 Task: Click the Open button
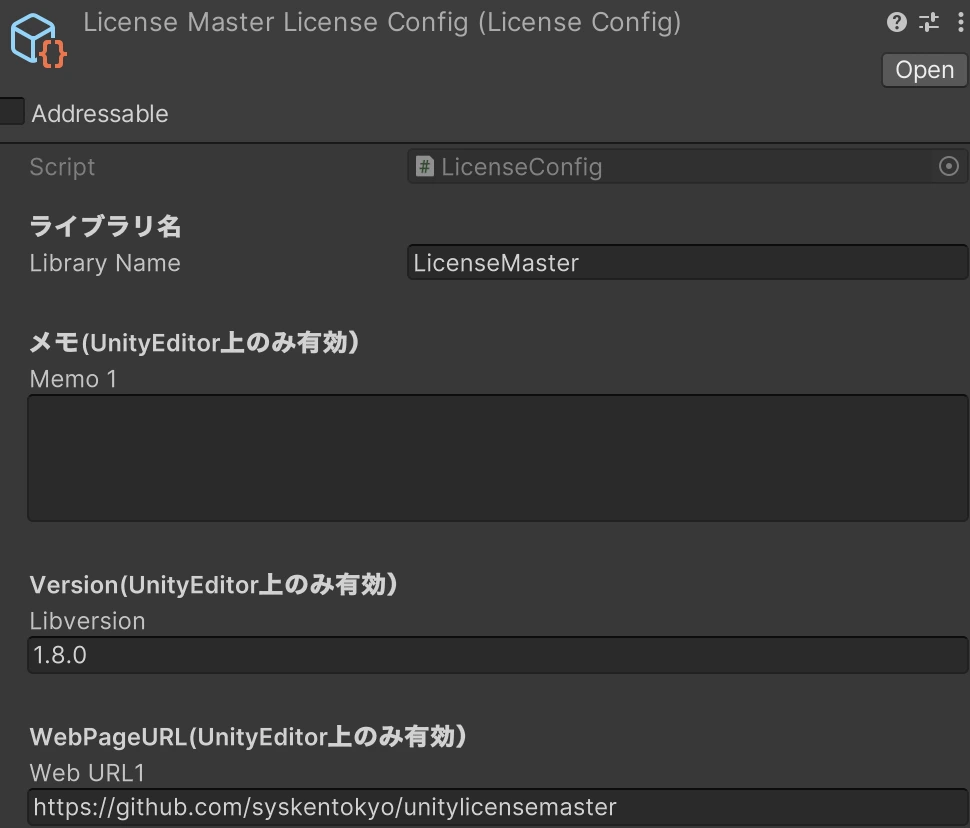(924, 70)
